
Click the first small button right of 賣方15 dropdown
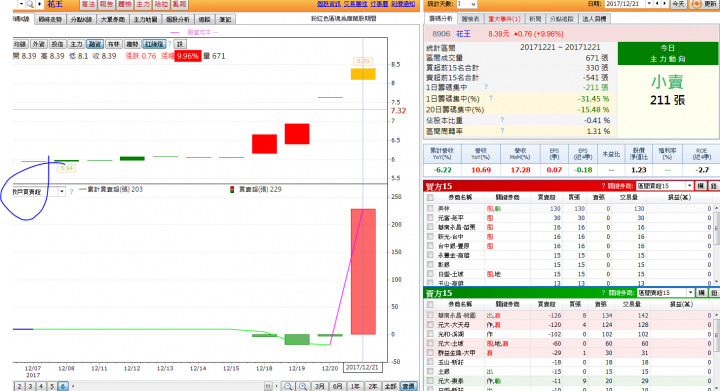coord(701,292)
